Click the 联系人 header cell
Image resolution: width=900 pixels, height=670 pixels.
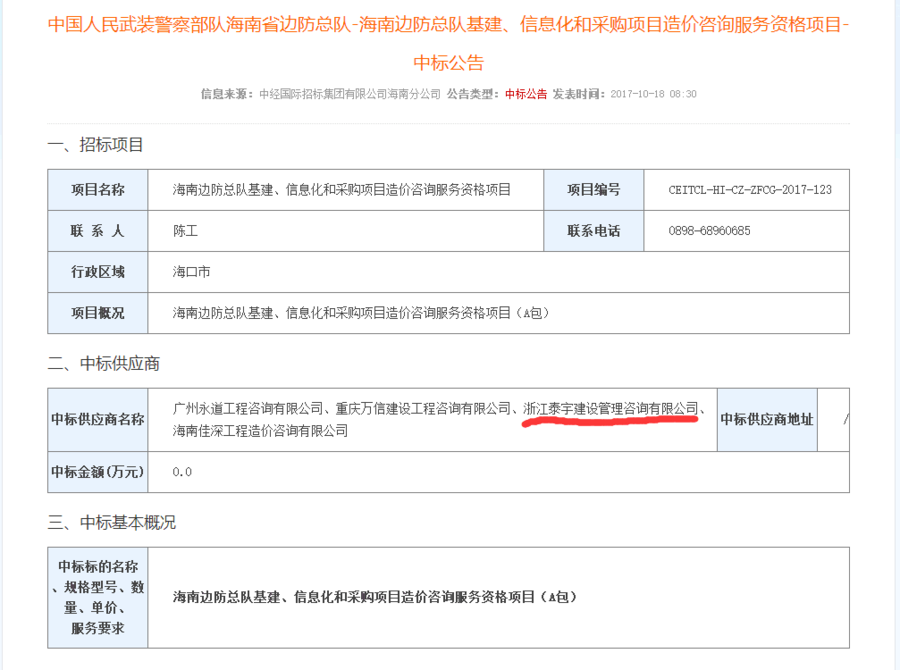[x=98, y=231]
